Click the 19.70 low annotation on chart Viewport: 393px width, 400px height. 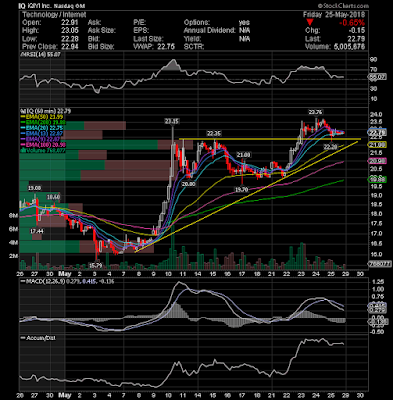coord(242,189)
